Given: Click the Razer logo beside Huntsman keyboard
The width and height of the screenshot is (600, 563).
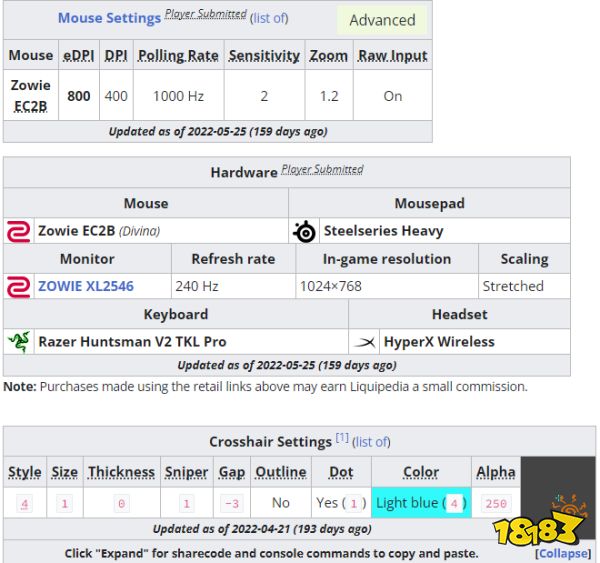Looking at the screenshot, I should coord(19,342).
